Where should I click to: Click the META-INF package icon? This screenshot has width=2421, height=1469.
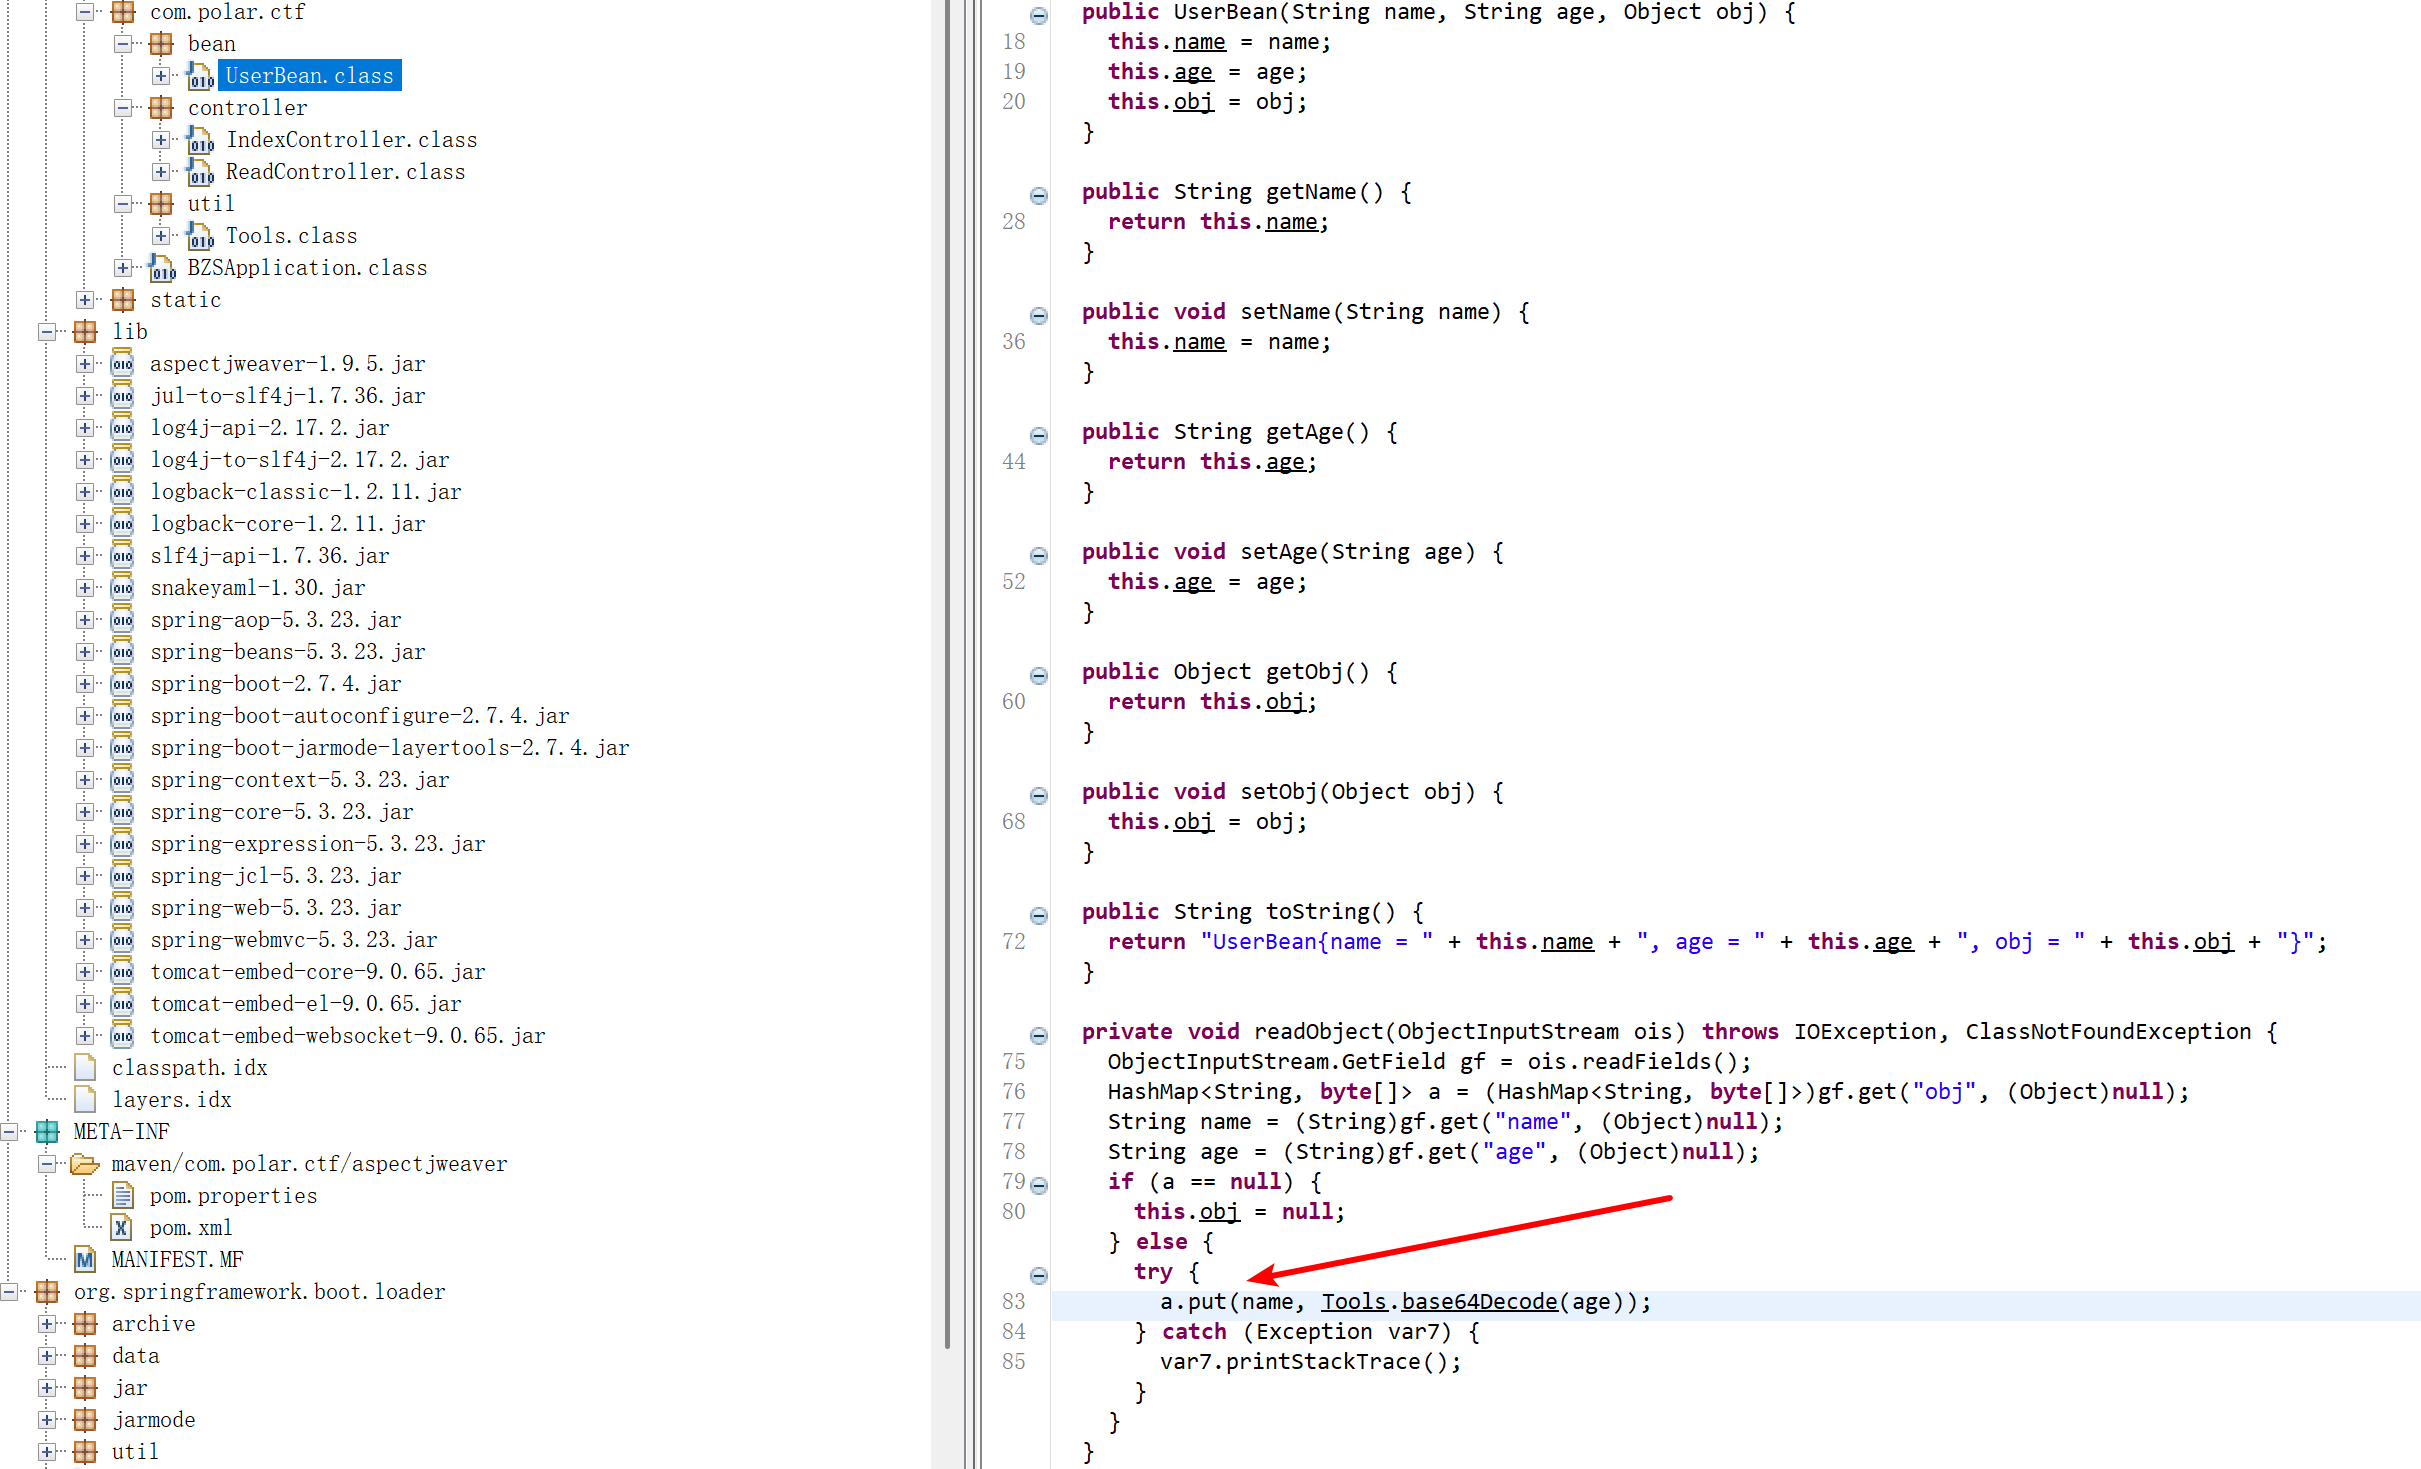(x=47, y=1132)
